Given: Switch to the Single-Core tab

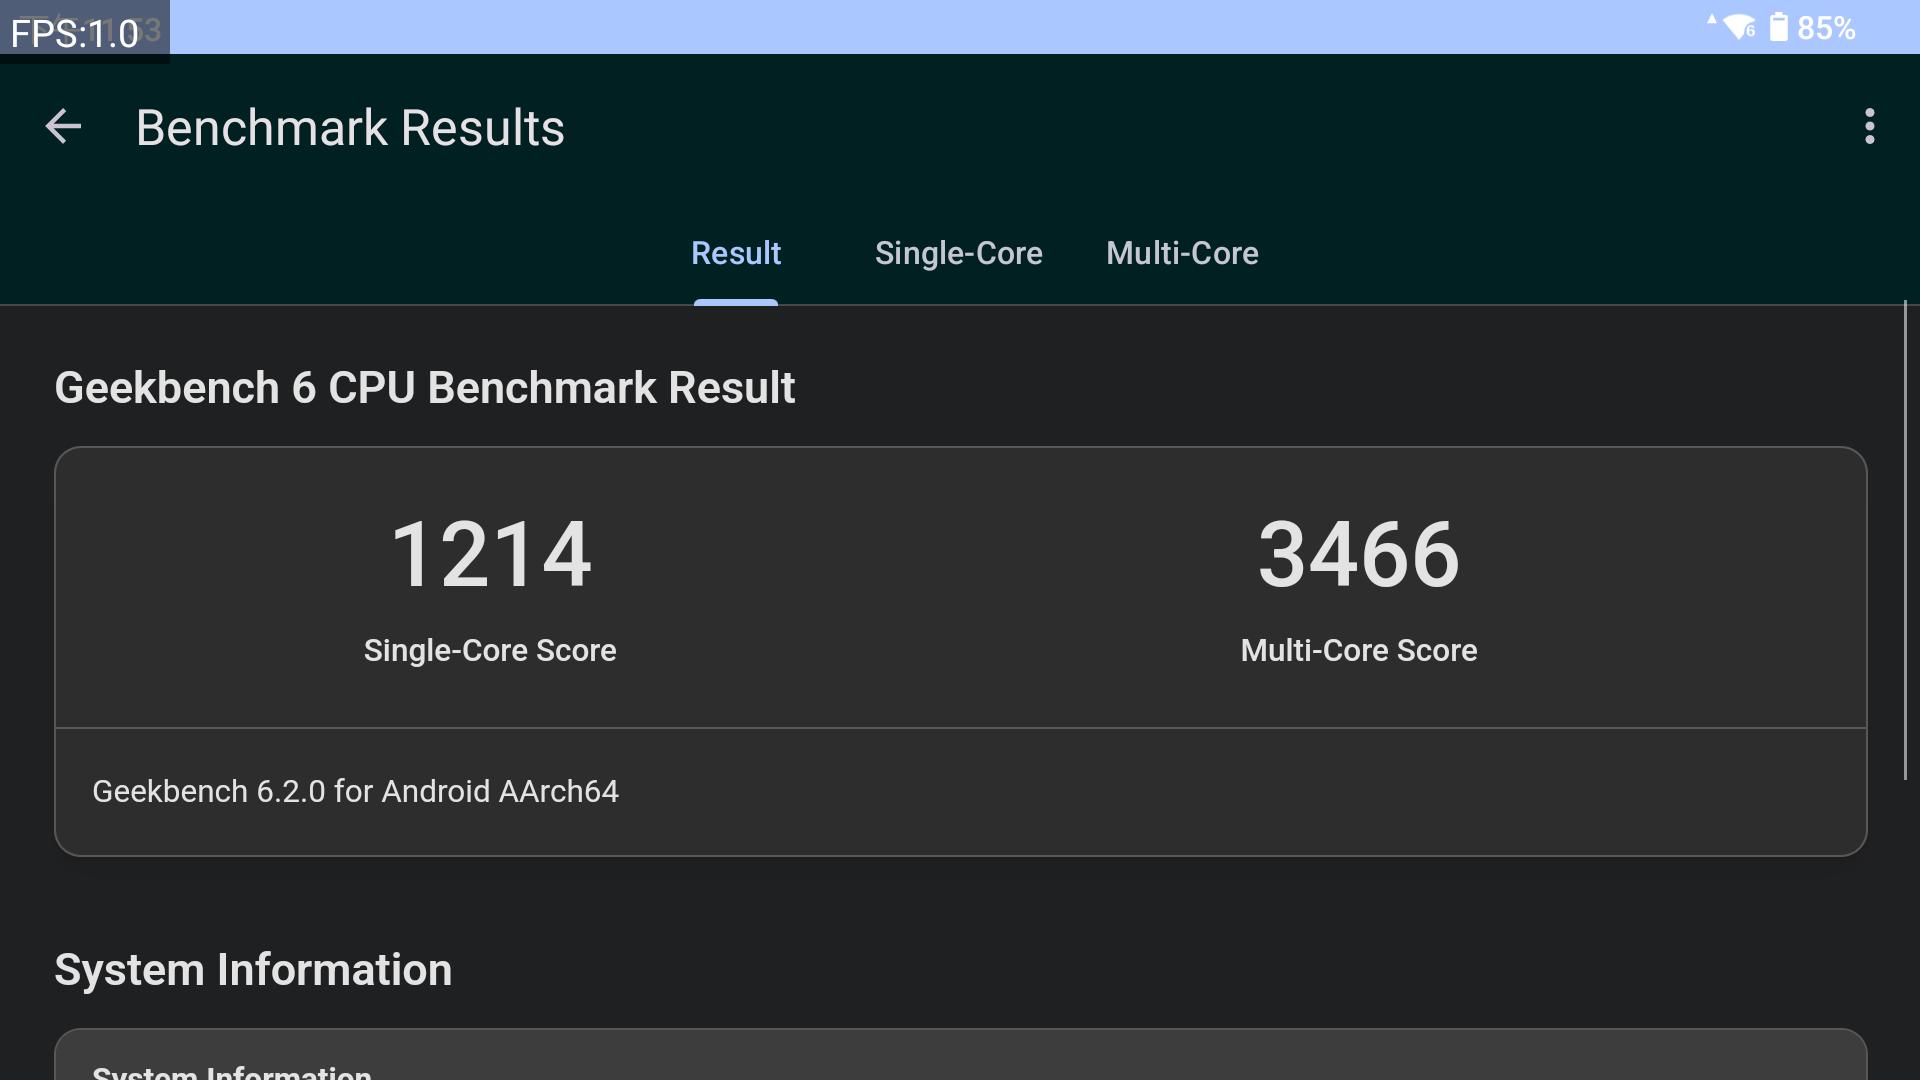Looking at the screenshot, I should tap(958, 253).
